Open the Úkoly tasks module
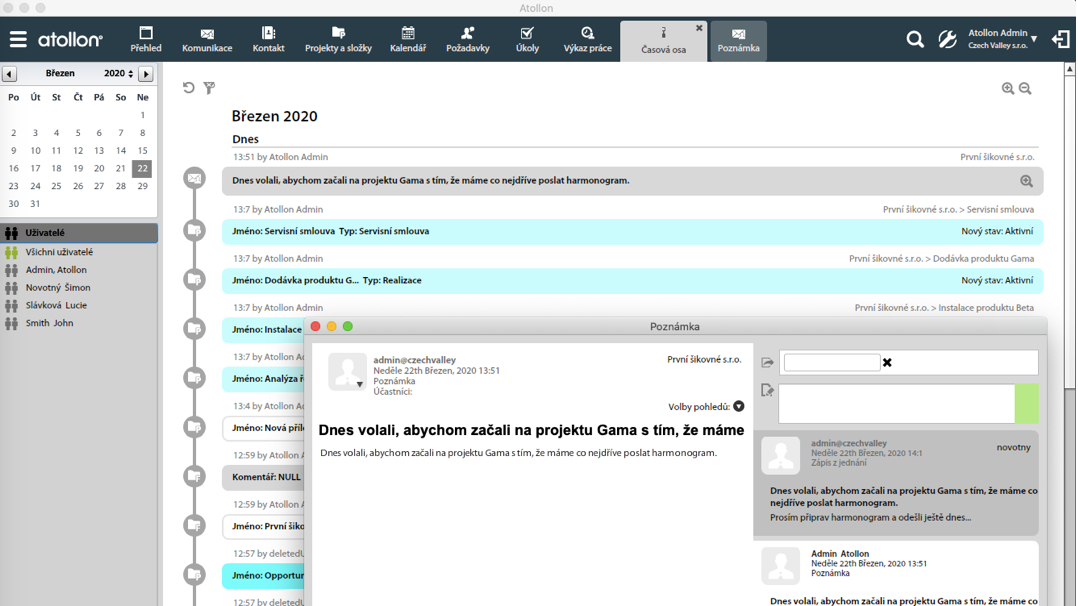Screen dimensions: 1078x606 527,40
